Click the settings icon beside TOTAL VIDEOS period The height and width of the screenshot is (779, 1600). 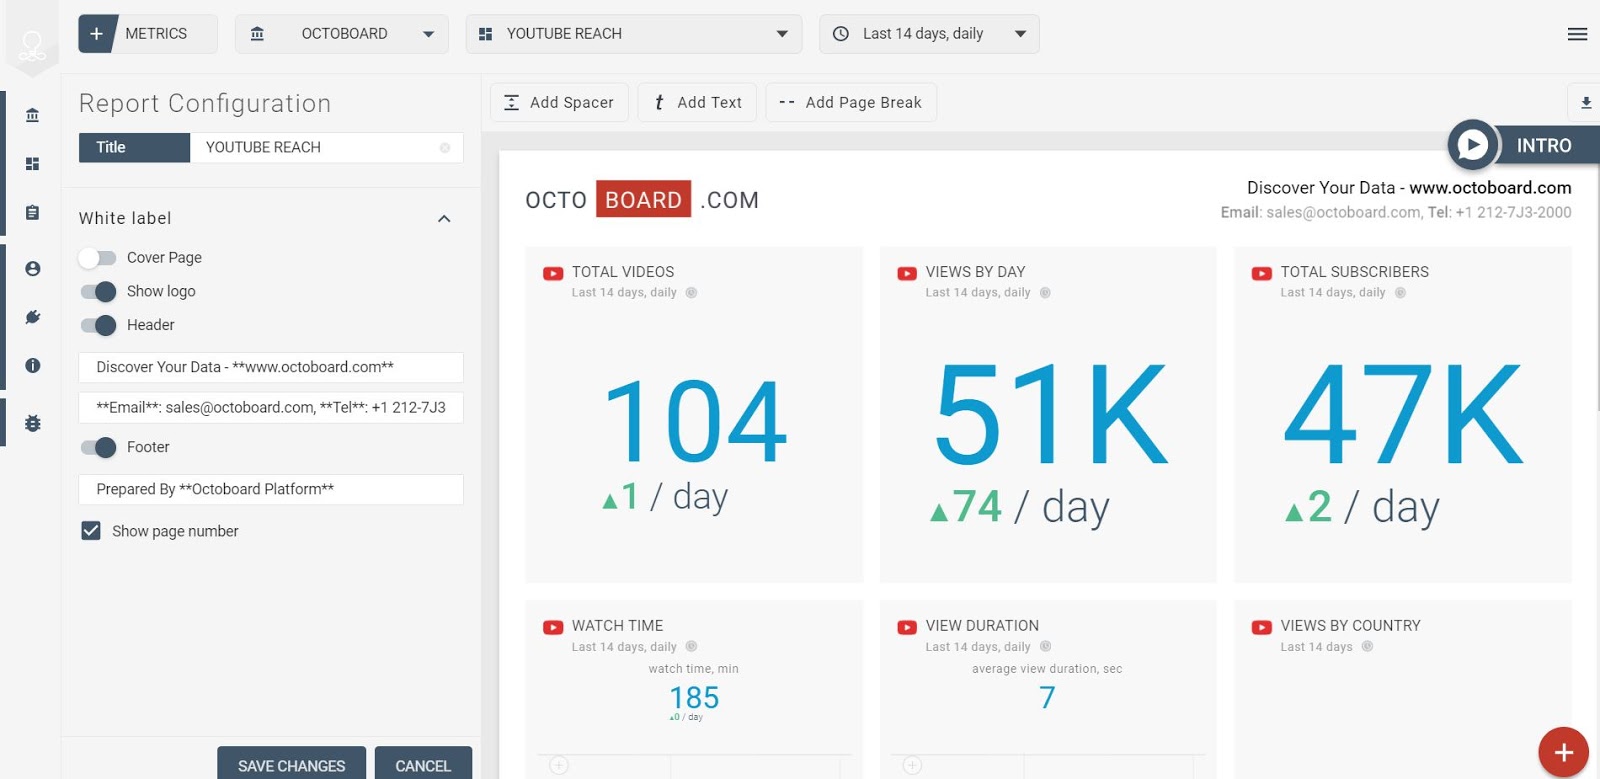[x=691, y=293]
